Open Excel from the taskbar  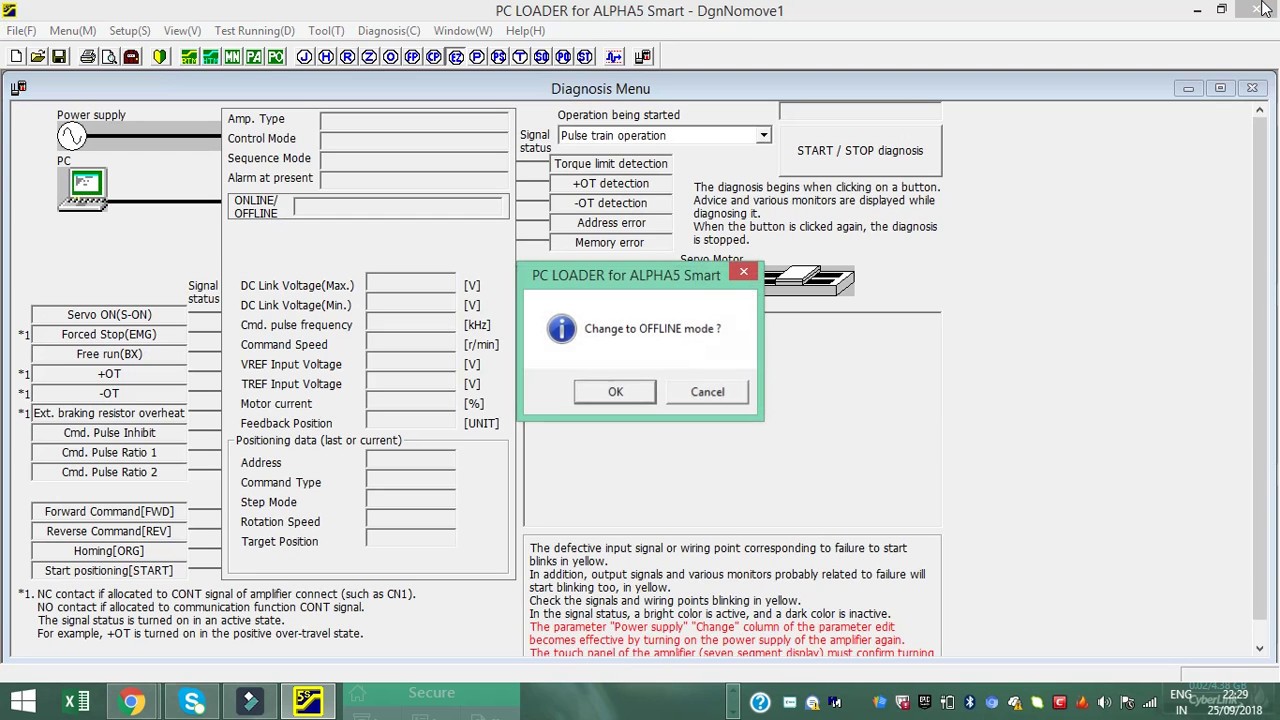[77, 701]
